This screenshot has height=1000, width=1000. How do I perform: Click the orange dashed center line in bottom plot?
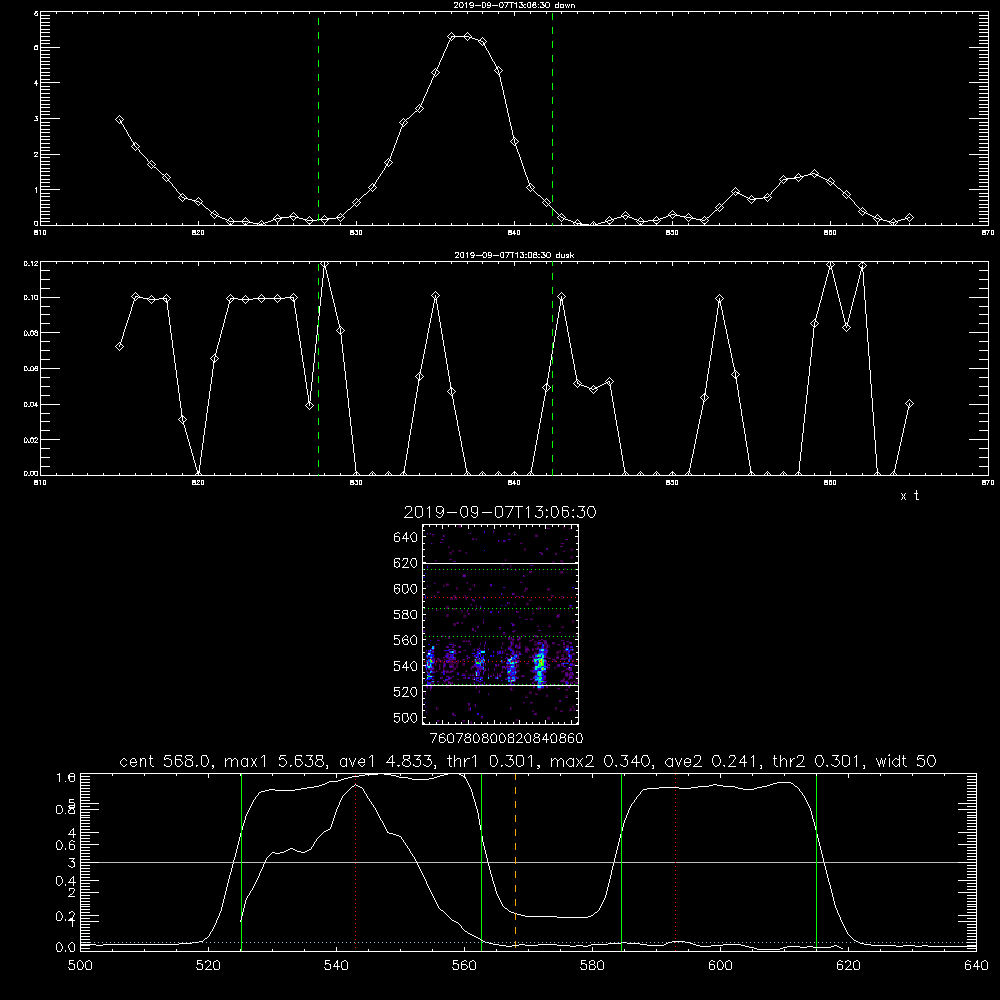click(x=515, y=861)
